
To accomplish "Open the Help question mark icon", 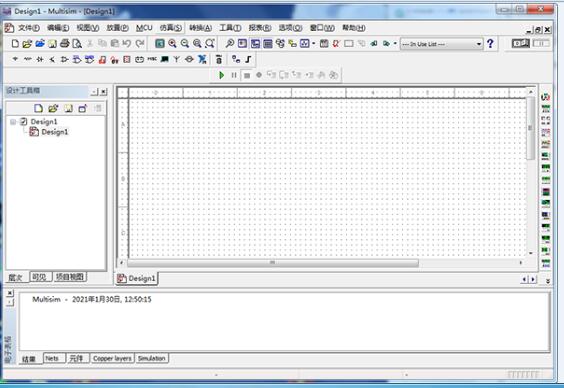I will coord(490,44).
